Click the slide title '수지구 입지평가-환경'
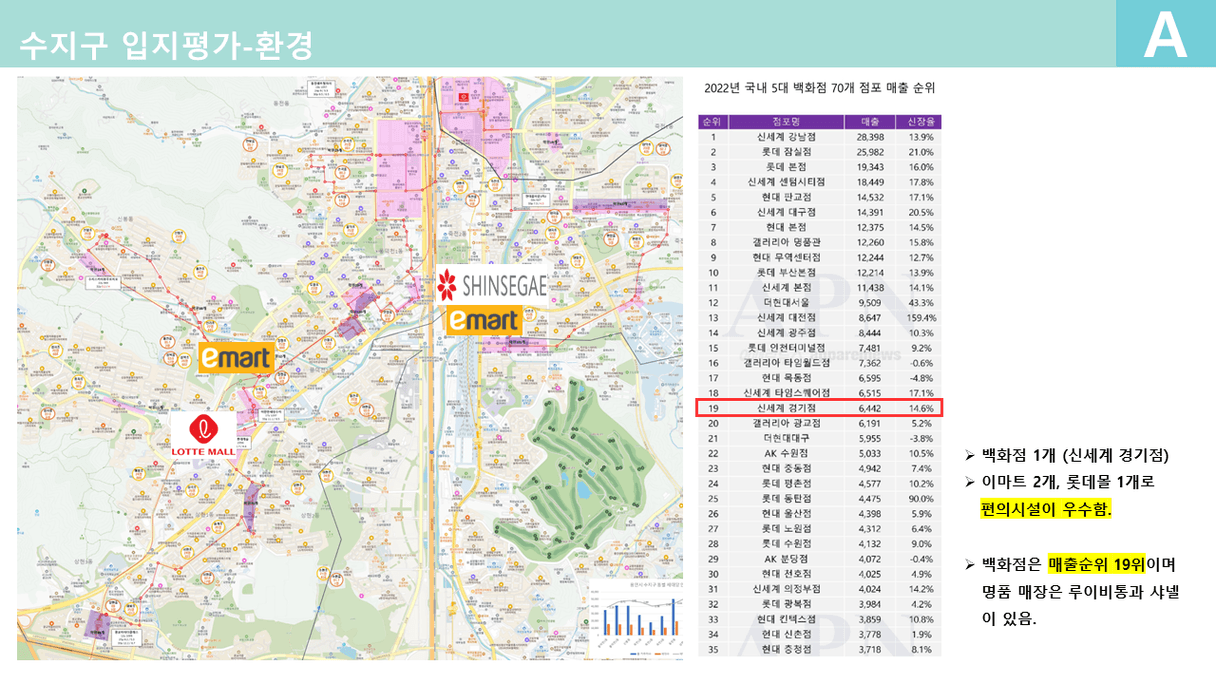The image size is (1216, 684). (166, 44)
